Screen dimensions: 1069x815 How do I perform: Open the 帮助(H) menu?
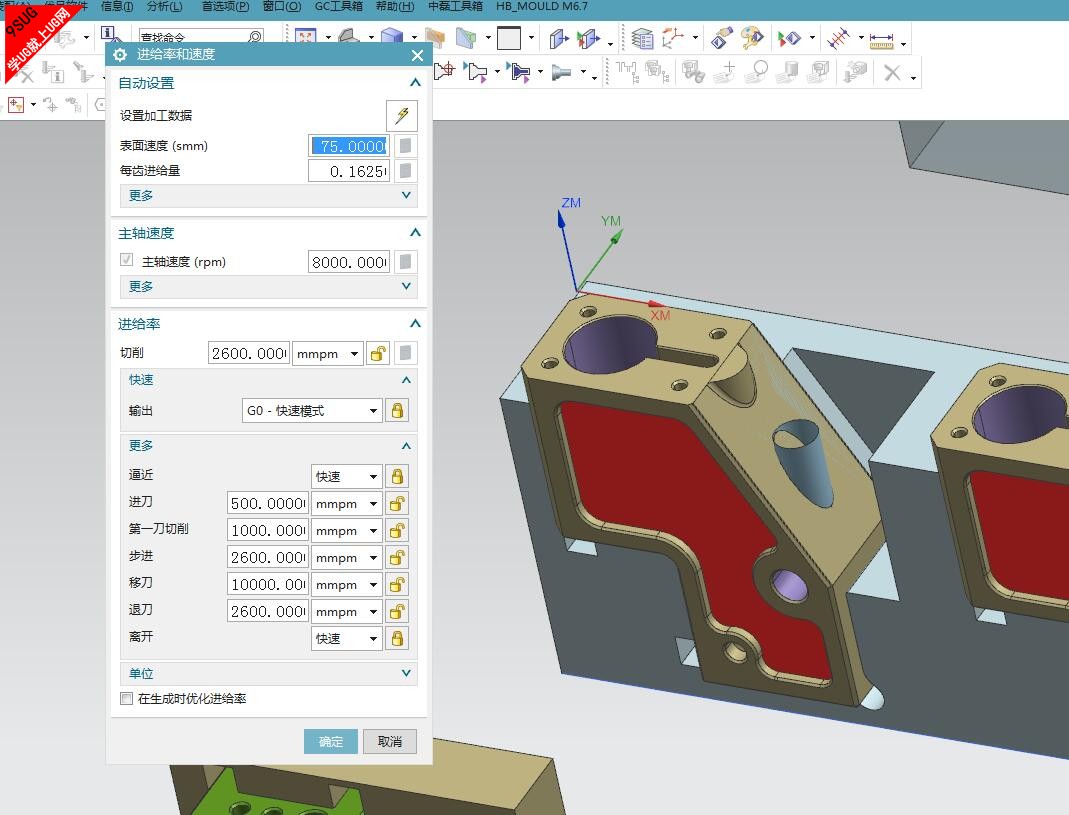point(395,7)
